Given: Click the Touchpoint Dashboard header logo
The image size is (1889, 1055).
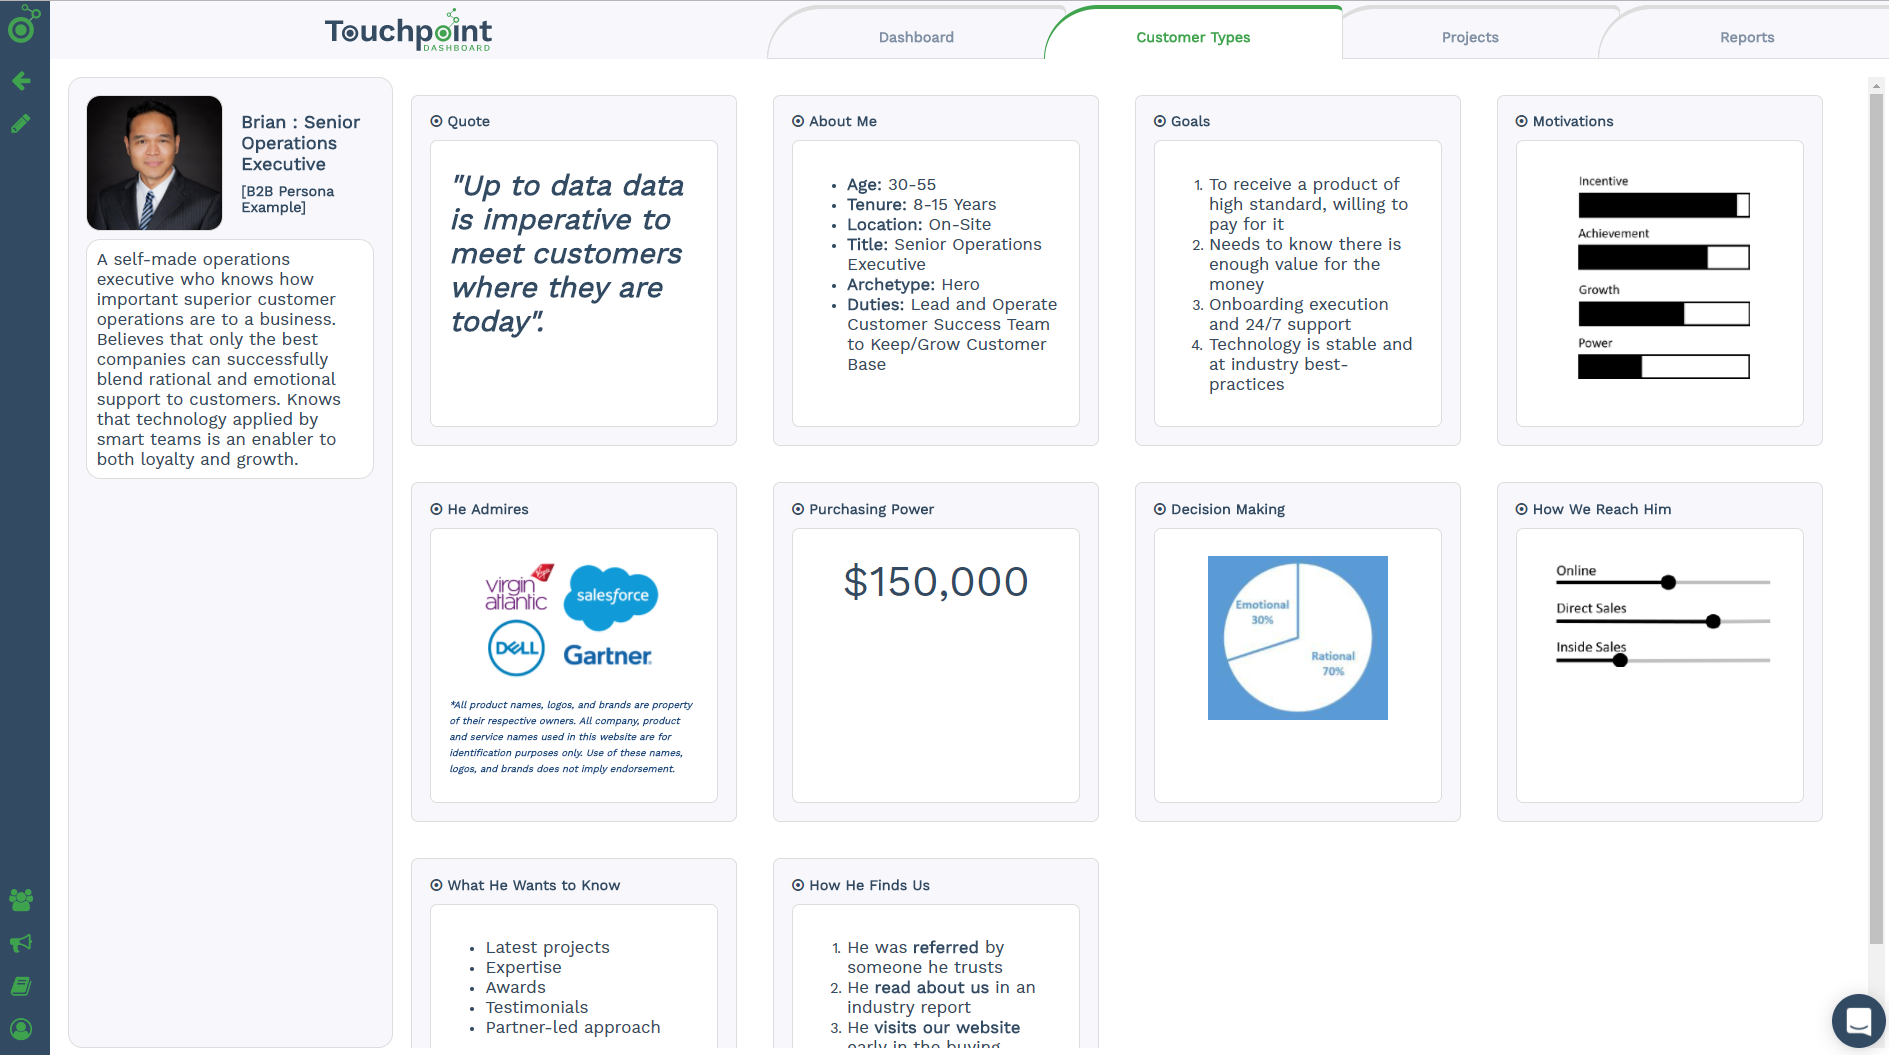Looking at the screenshot, I should [408, 32].
